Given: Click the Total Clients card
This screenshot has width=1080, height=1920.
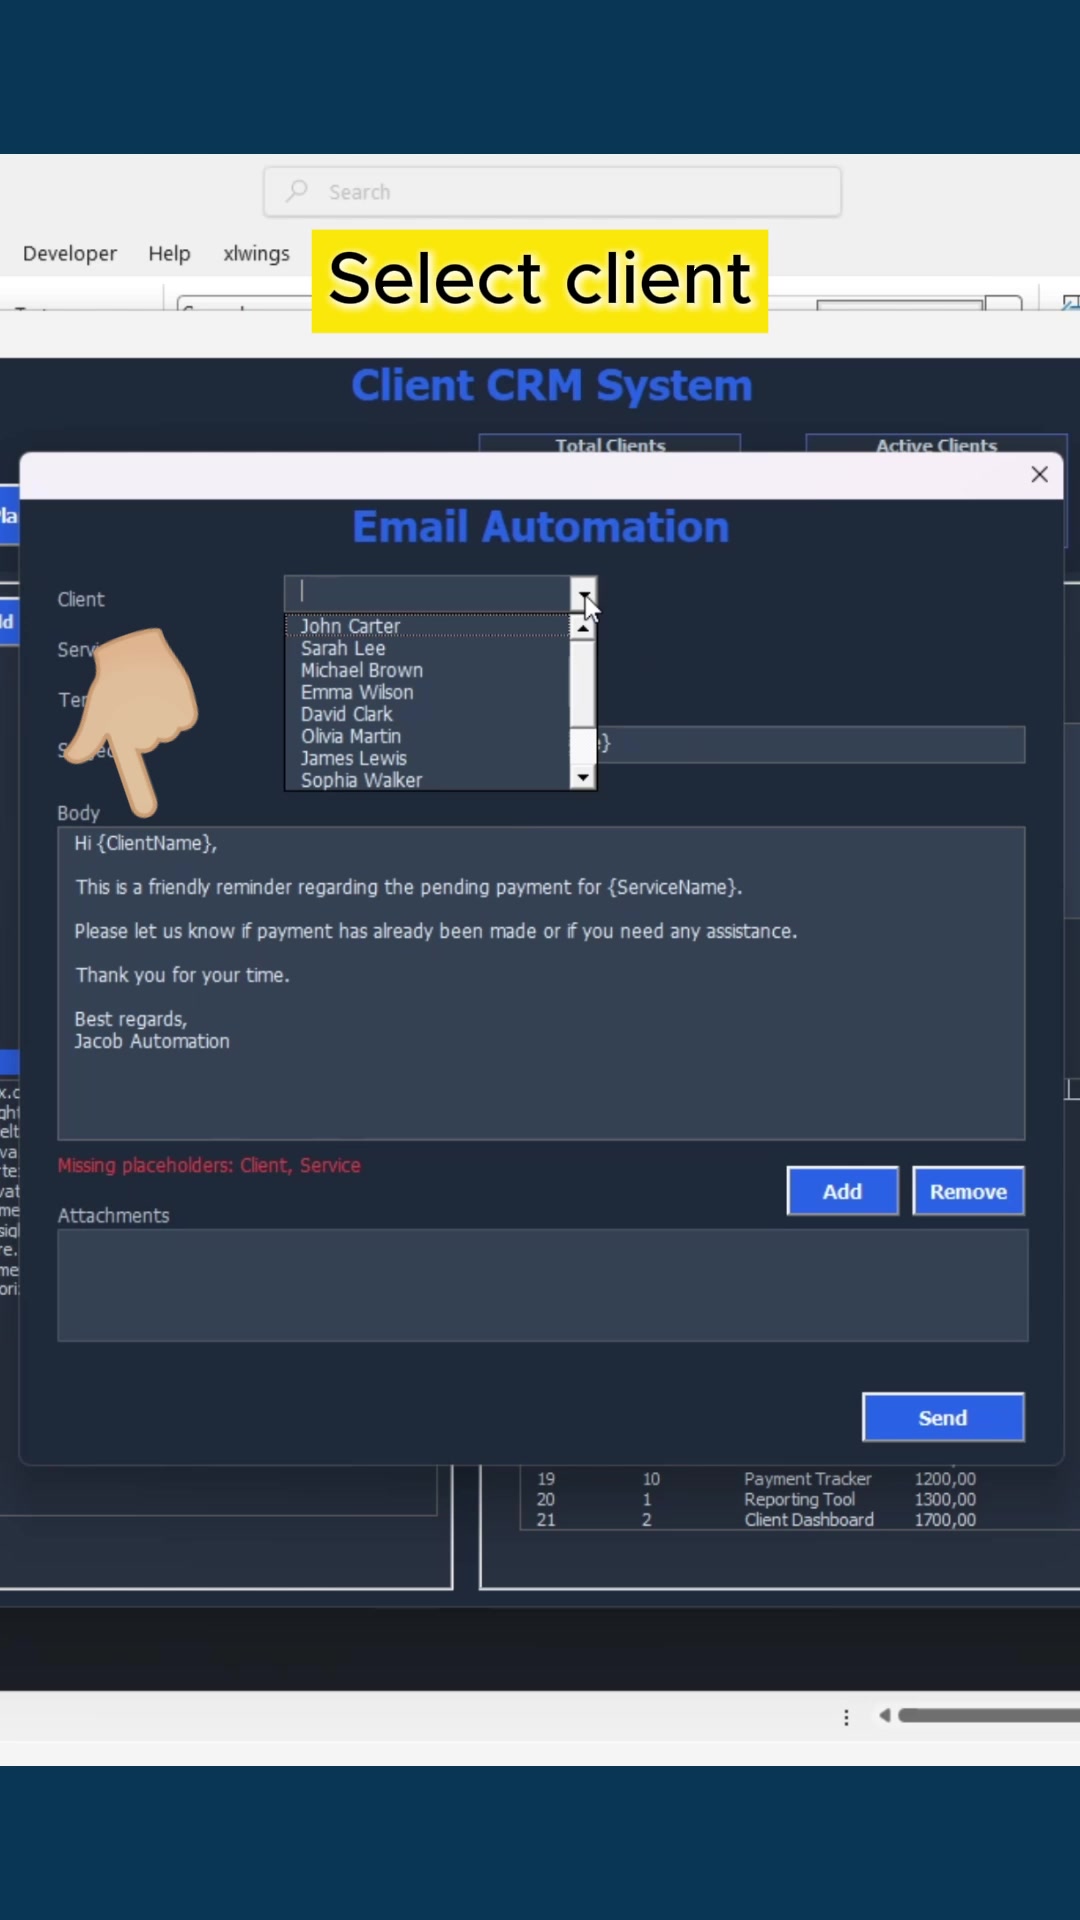Looking at the screenshot, I should click(610, 444).
